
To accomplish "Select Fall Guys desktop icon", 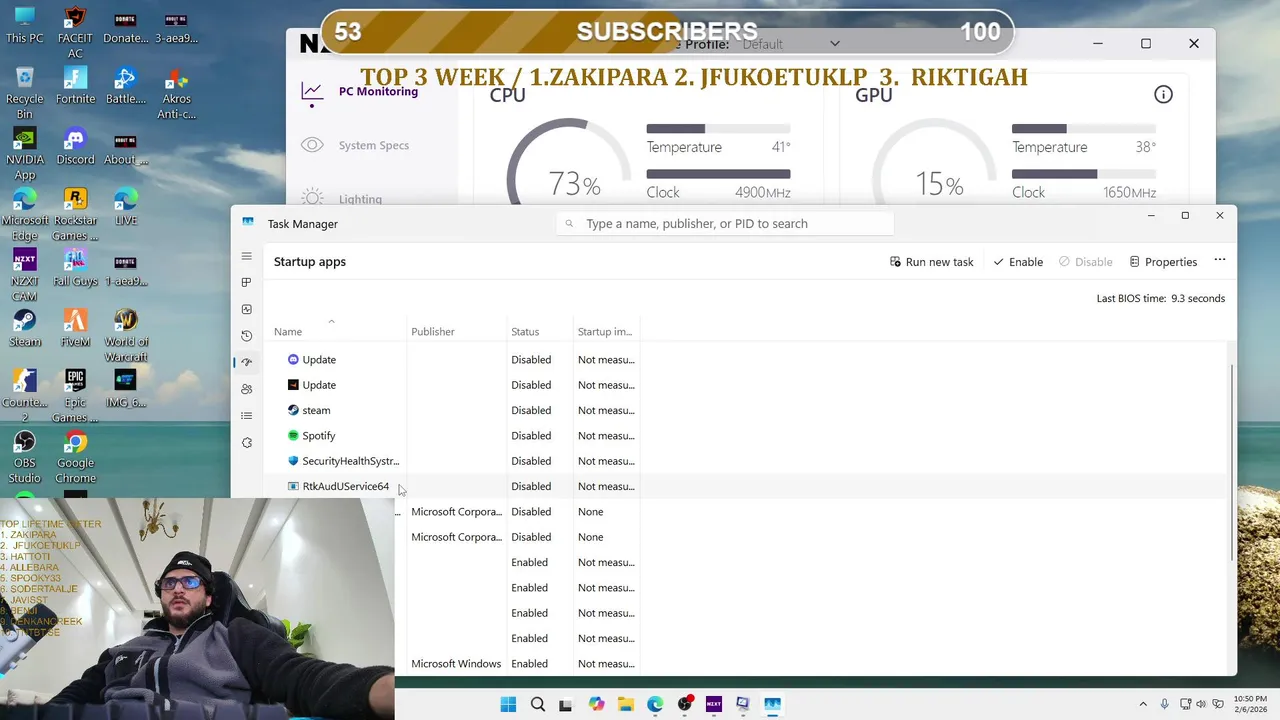I will [x=75, y=267].
